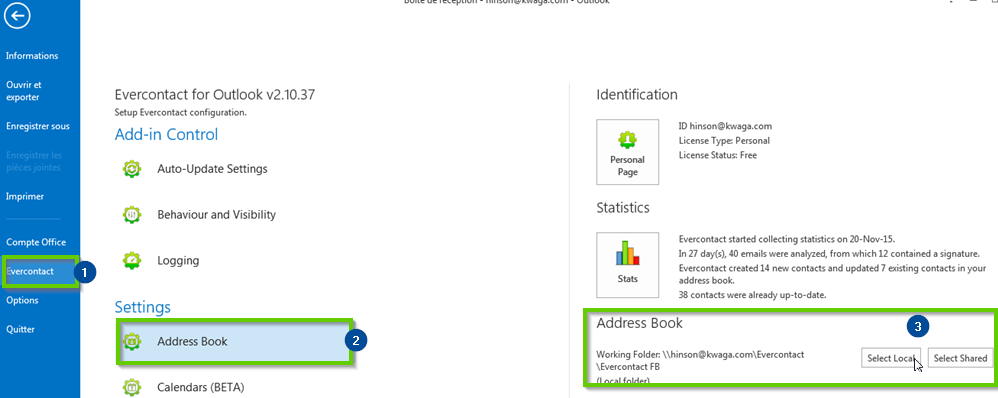Click the Address Book gear icon
Viewport: 998px width, 398px height.
tap(132, 341)
